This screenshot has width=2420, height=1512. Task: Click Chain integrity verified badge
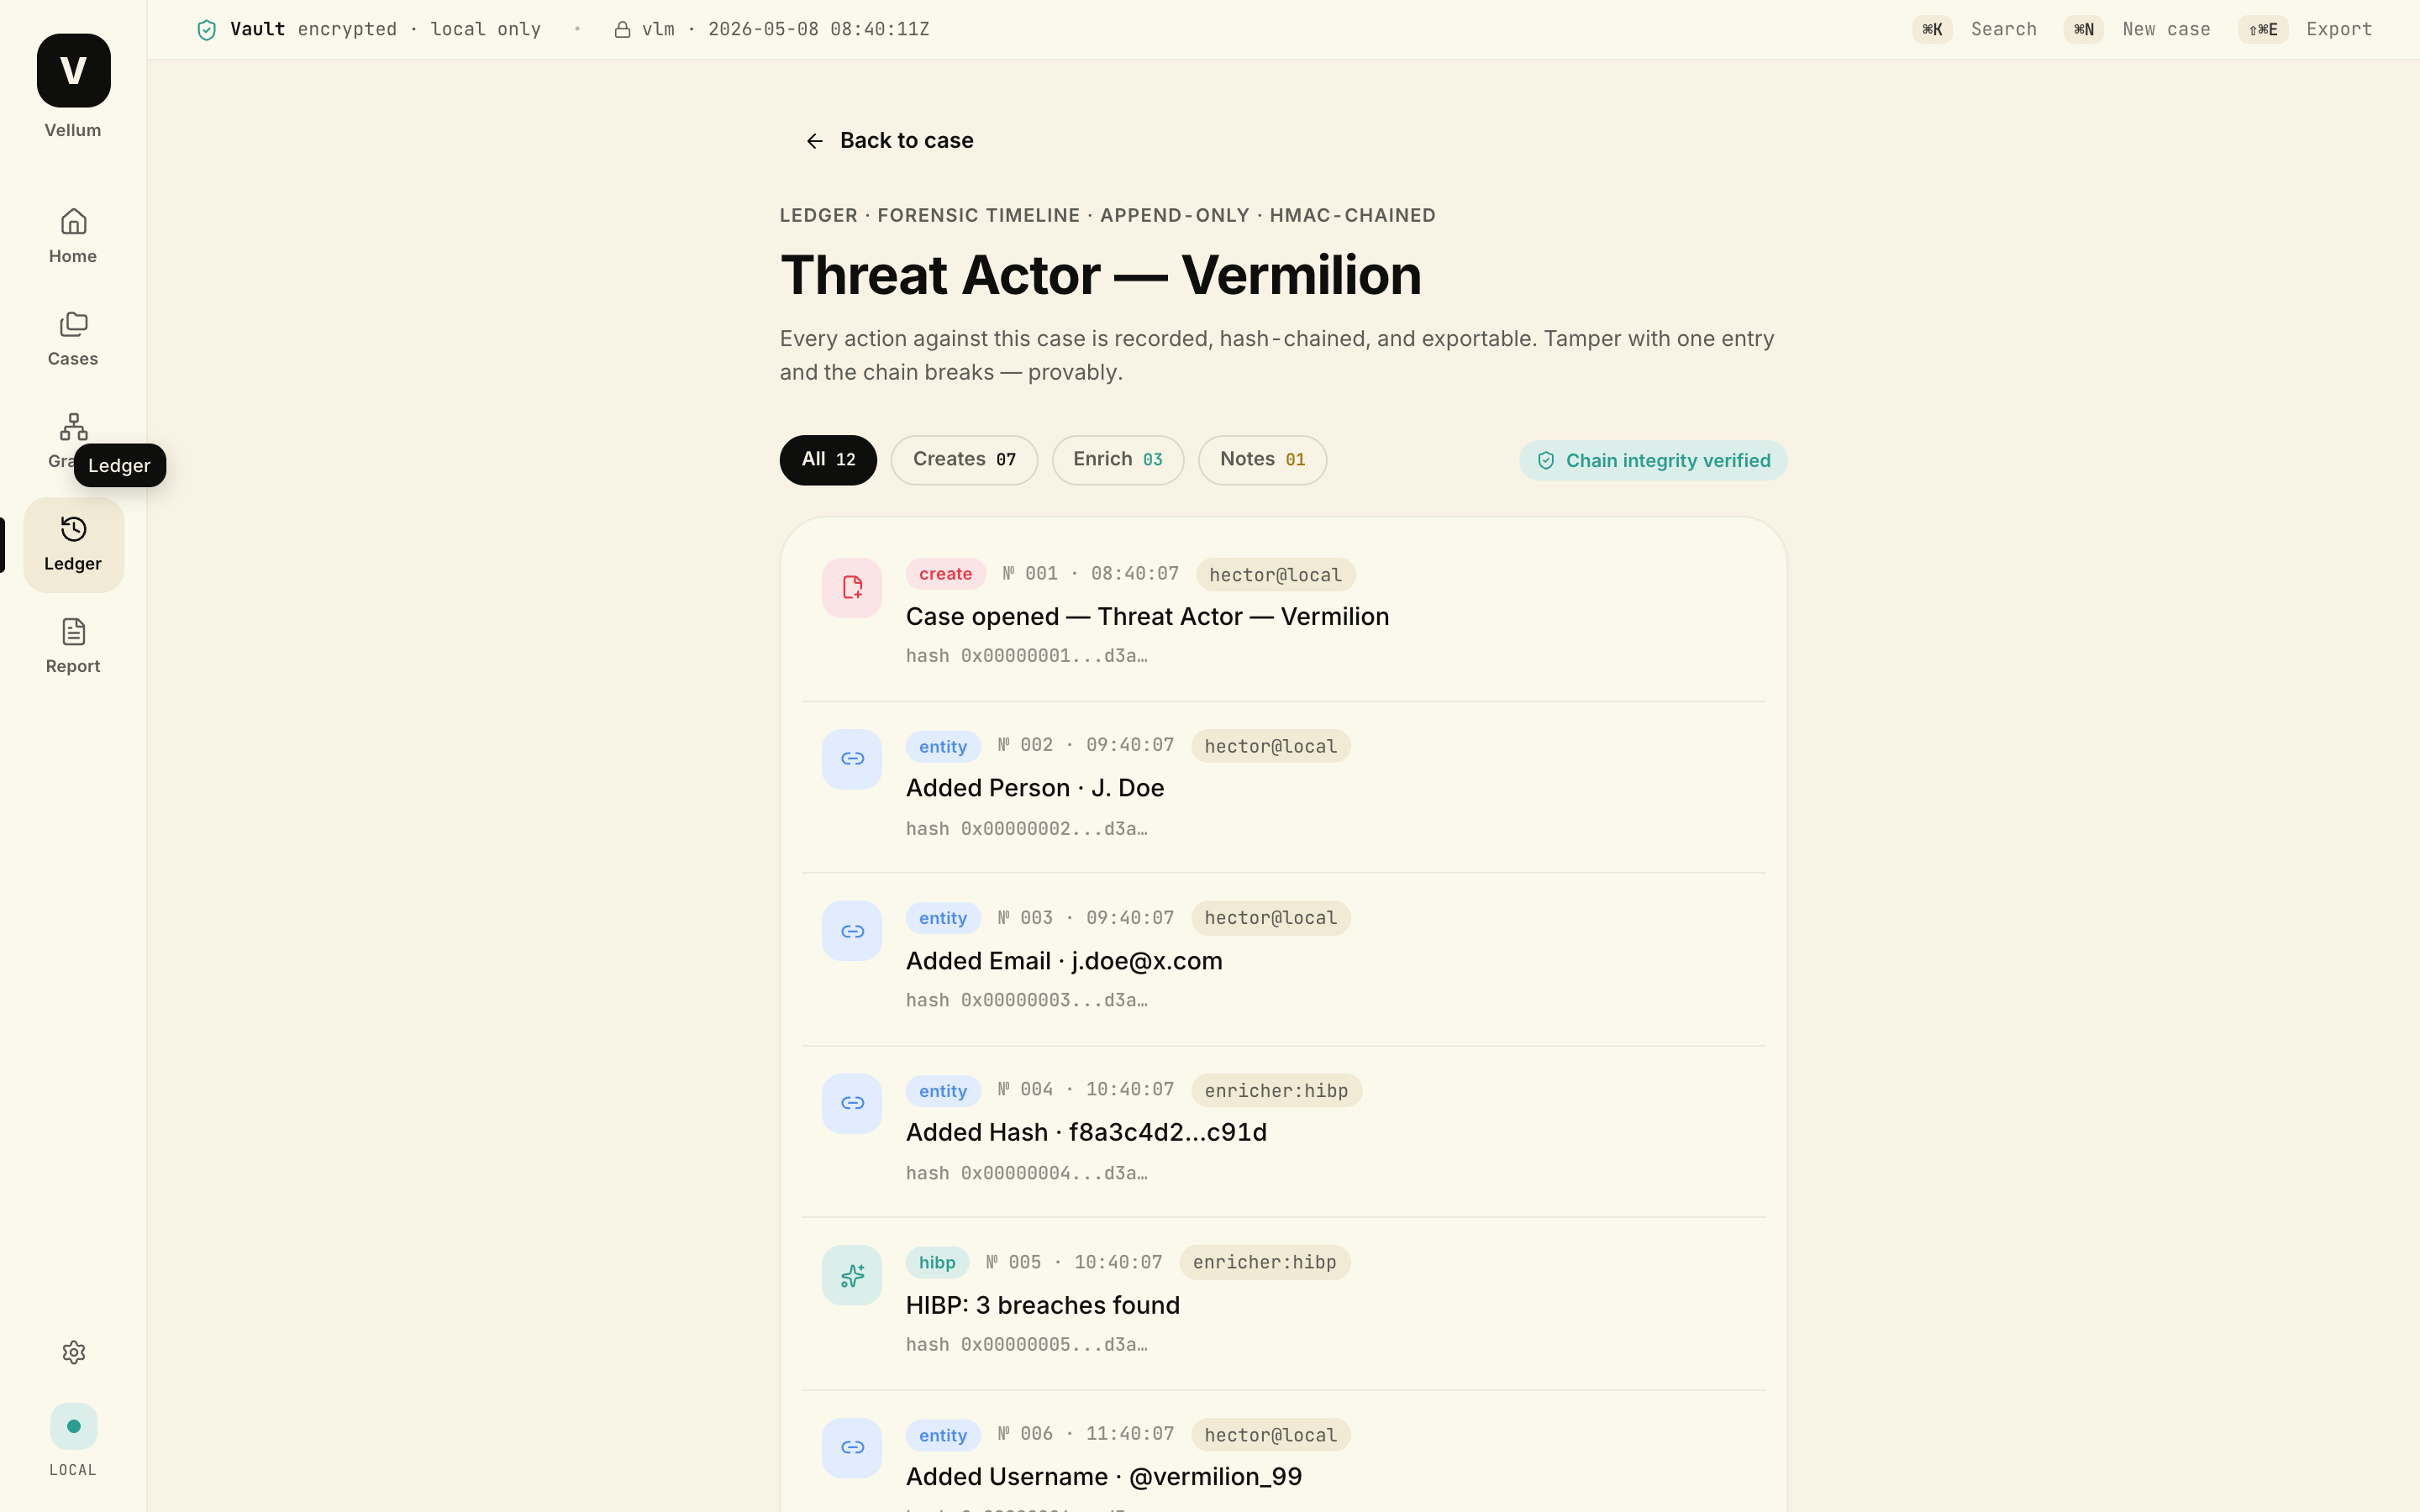point(1653,461)
